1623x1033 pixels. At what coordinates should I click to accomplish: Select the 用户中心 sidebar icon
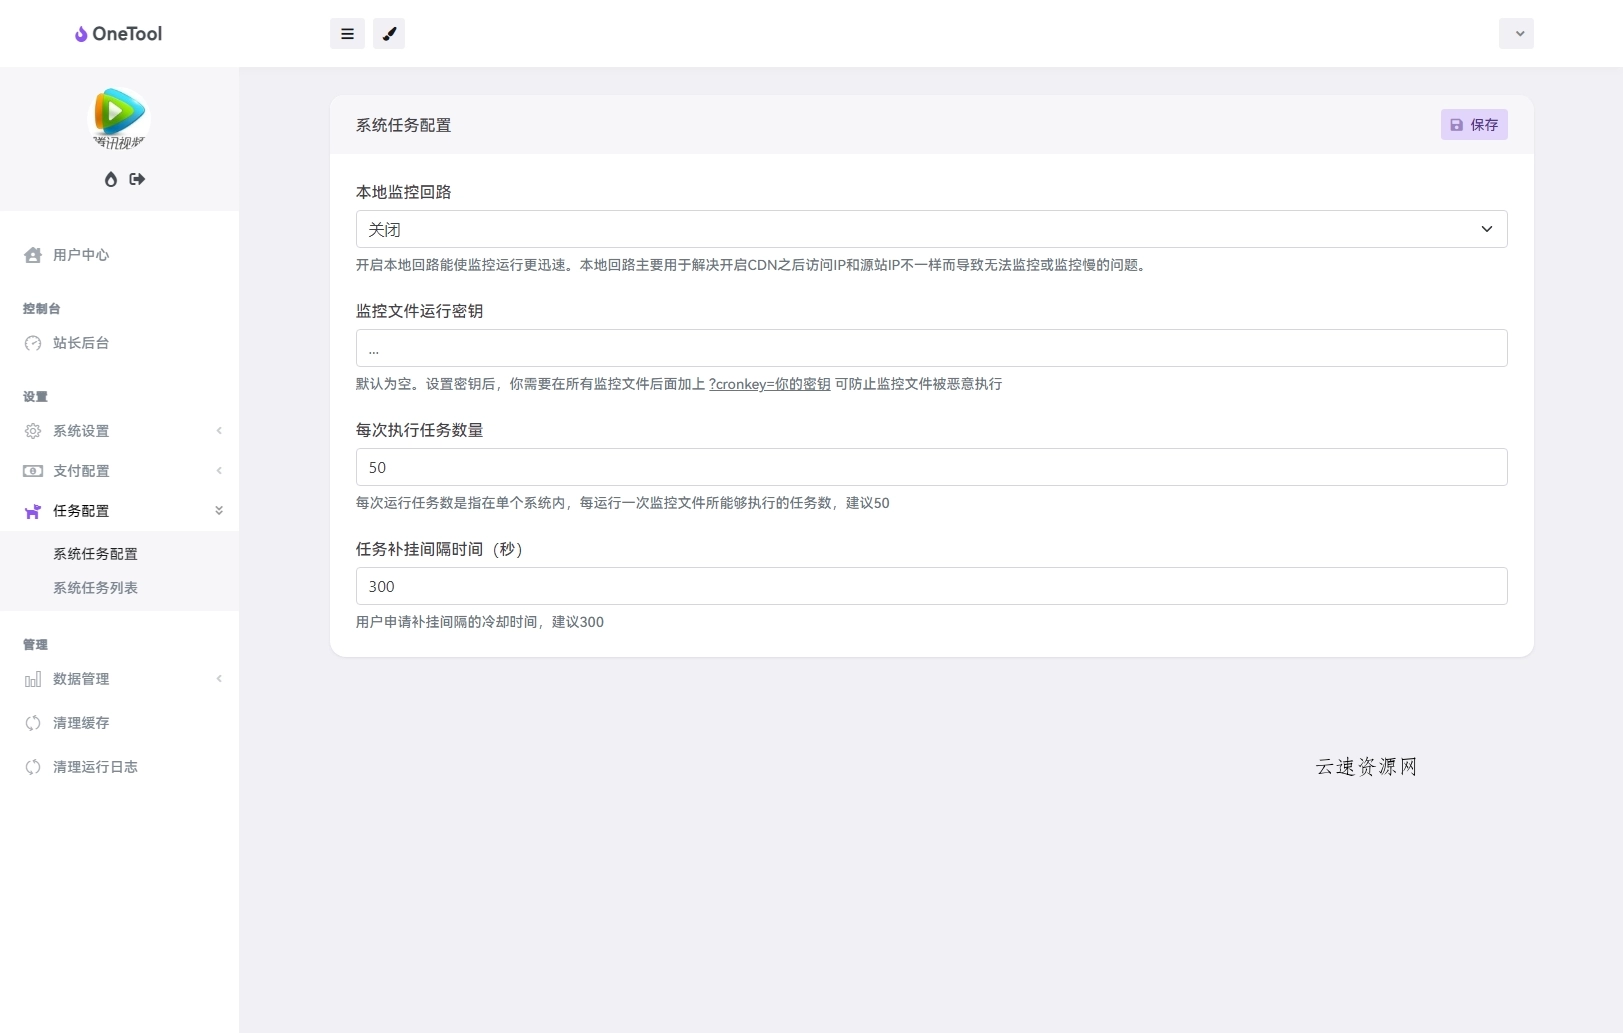click(32, 255)
